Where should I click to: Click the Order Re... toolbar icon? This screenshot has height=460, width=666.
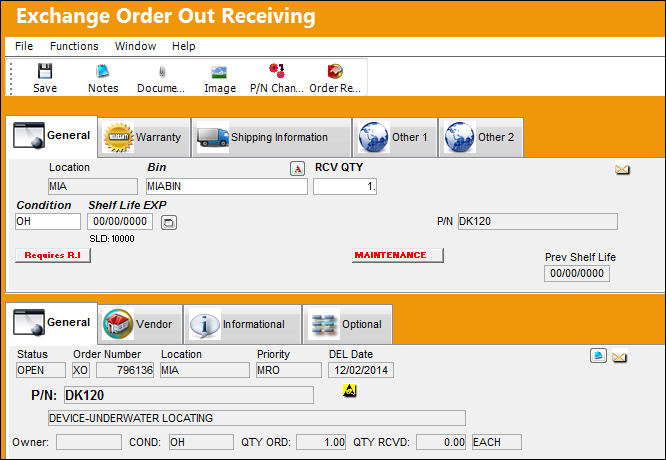point(335,71)
